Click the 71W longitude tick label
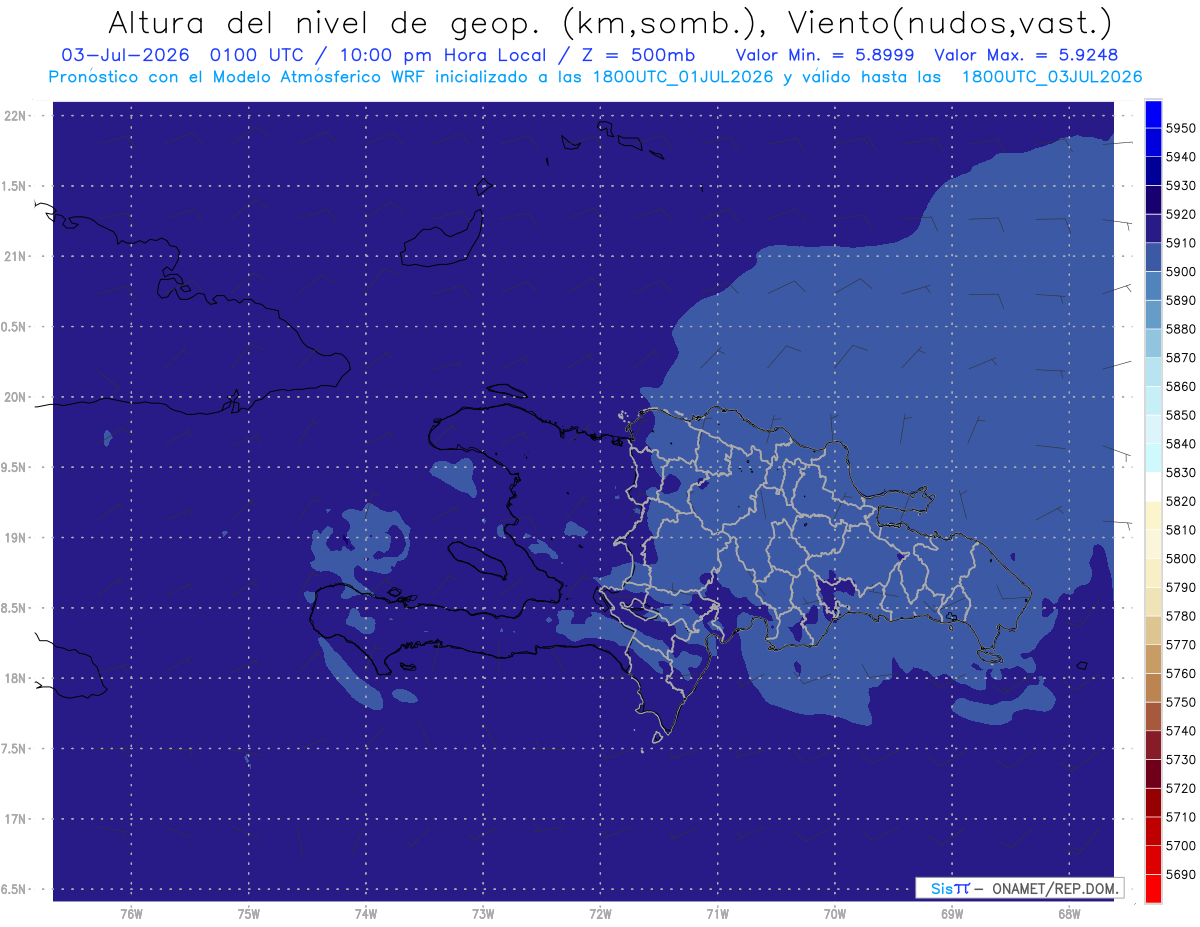Viewport: 1200px width, 927px height. pyautogui.click(x=717, y=913)
